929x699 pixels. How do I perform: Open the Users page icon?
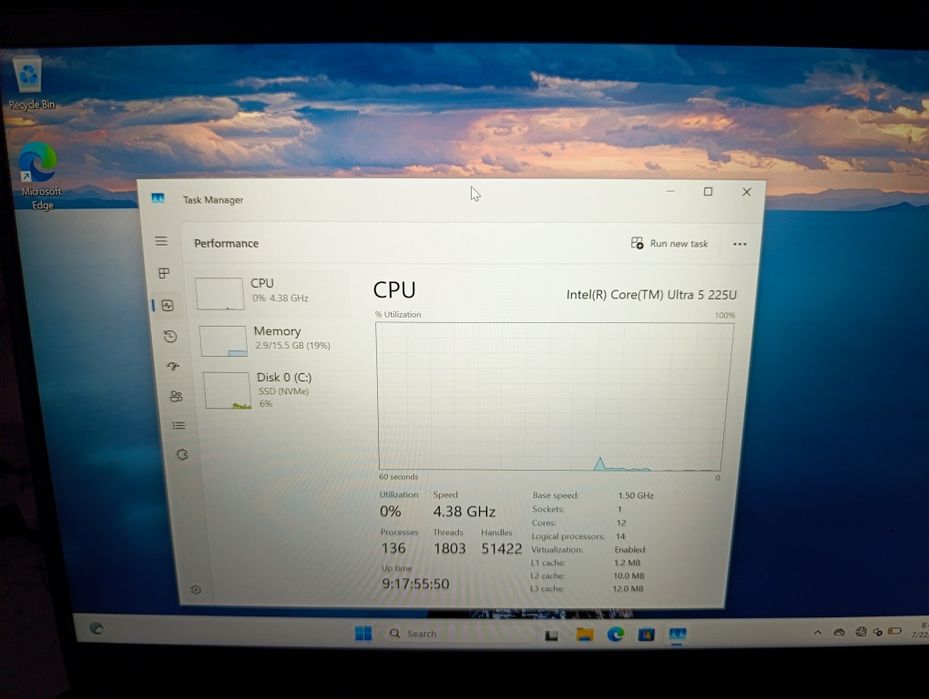coord(176,396)
